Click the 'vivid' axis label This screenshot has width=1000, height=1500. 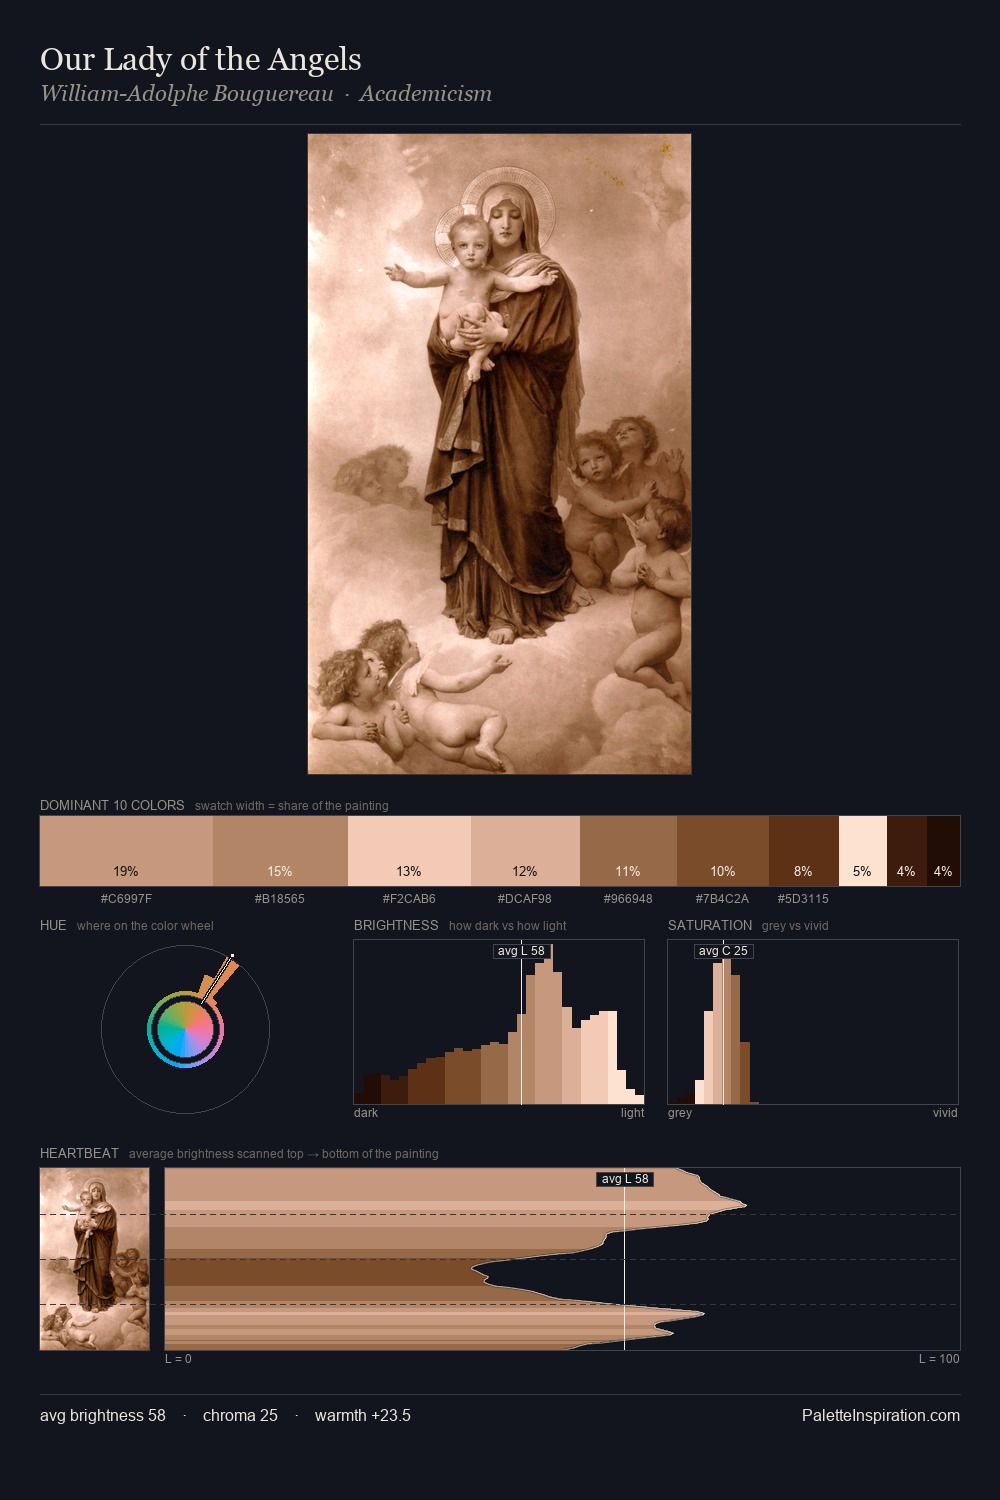tap(945, 1113)
